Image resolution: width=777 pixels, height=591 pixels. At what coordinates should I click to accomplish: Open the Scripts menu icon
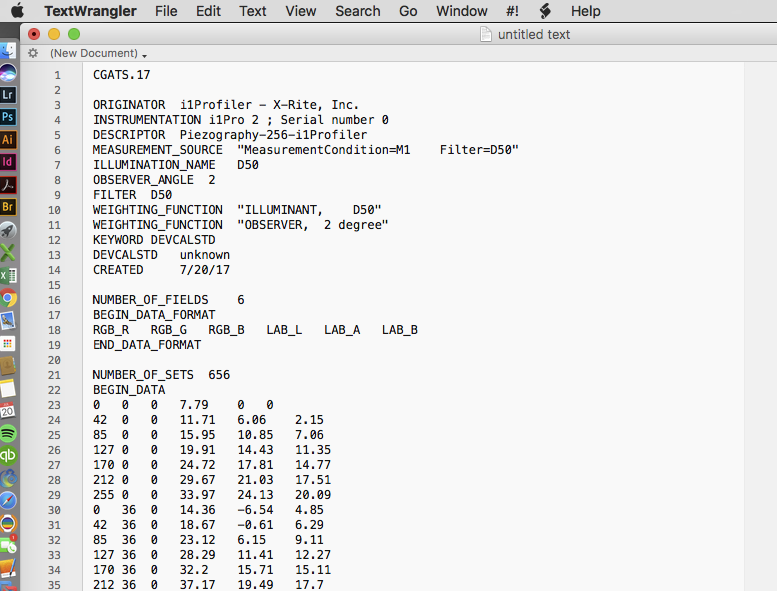point(545,11)
